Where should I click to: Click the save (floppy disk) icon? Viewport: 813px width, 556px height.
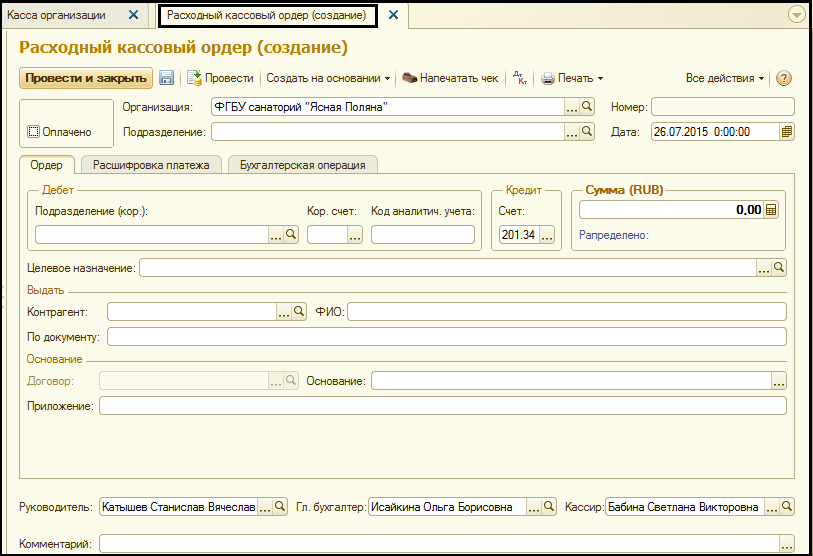pyautogui.click(x=166, y=78)
